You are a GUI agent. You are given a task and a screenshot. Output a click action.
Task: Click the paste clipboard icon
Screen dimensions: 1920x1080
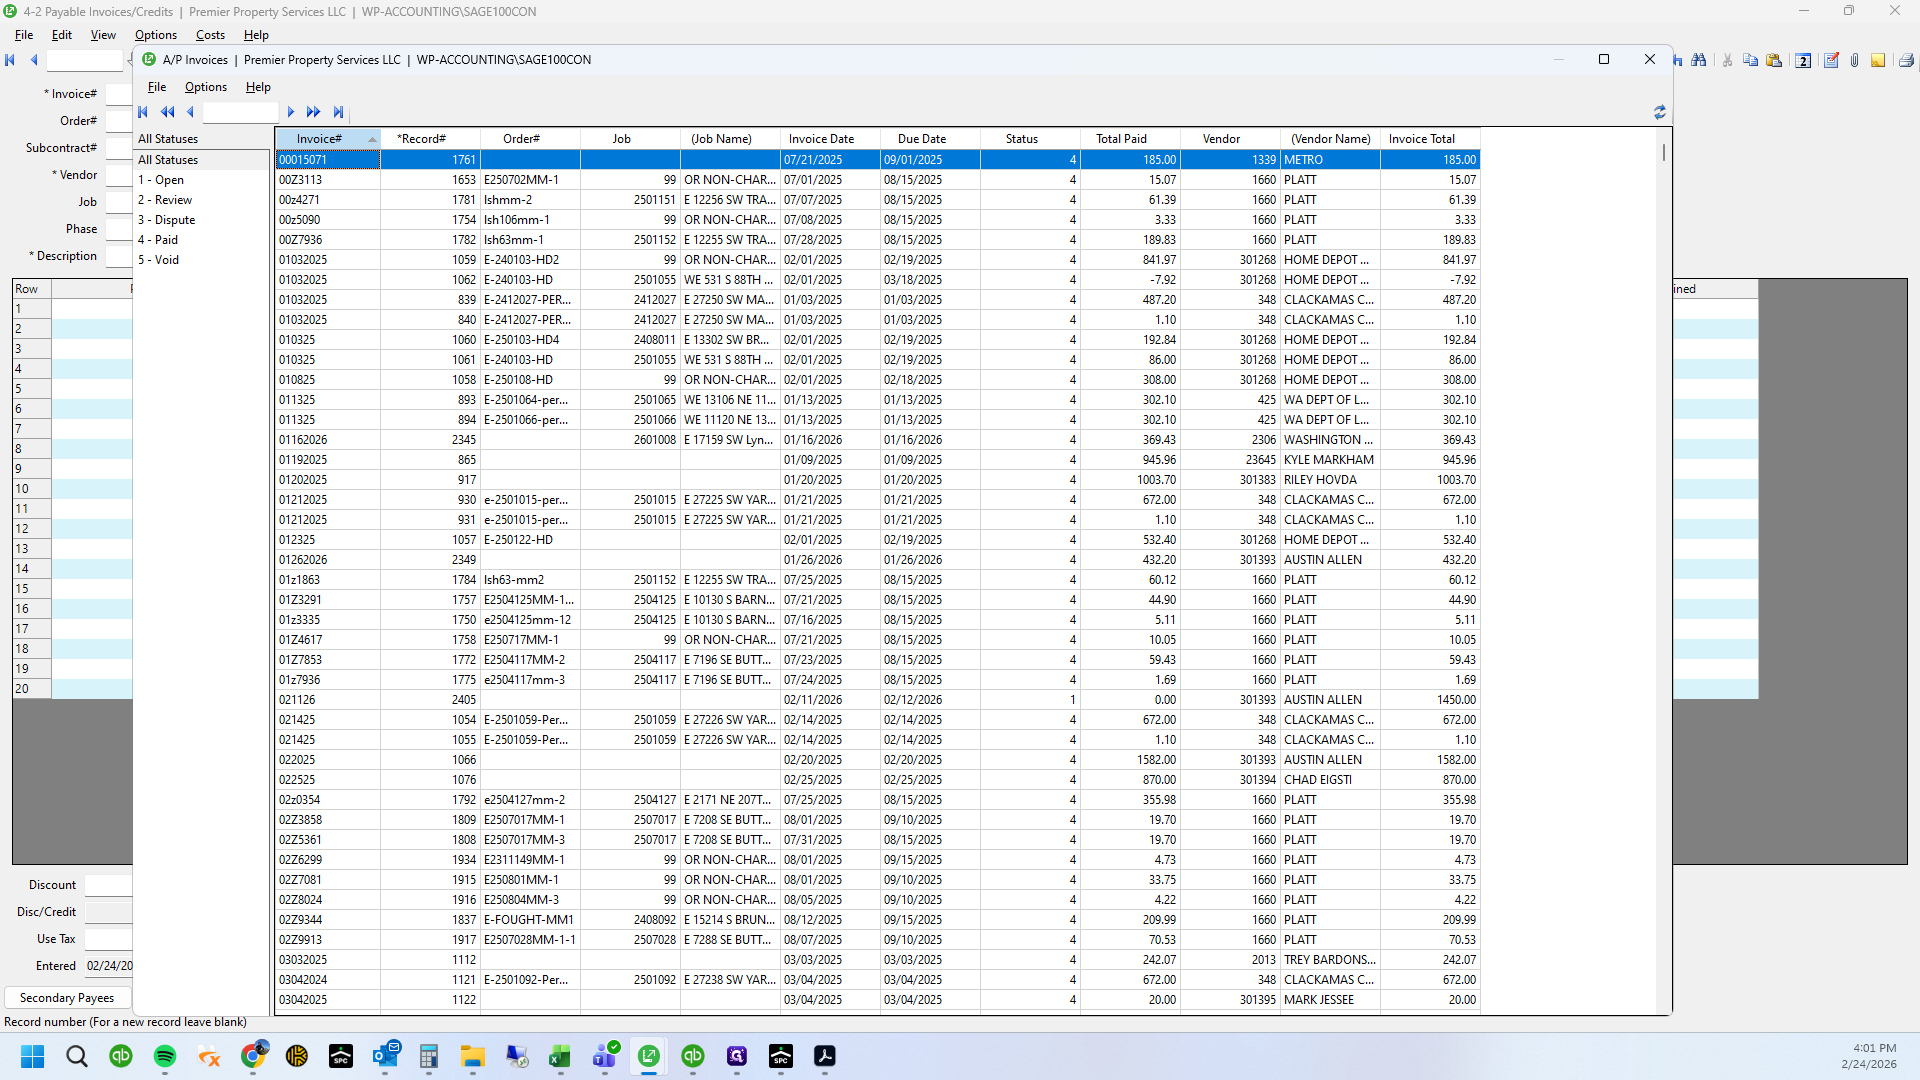[x=1774, y=60]
